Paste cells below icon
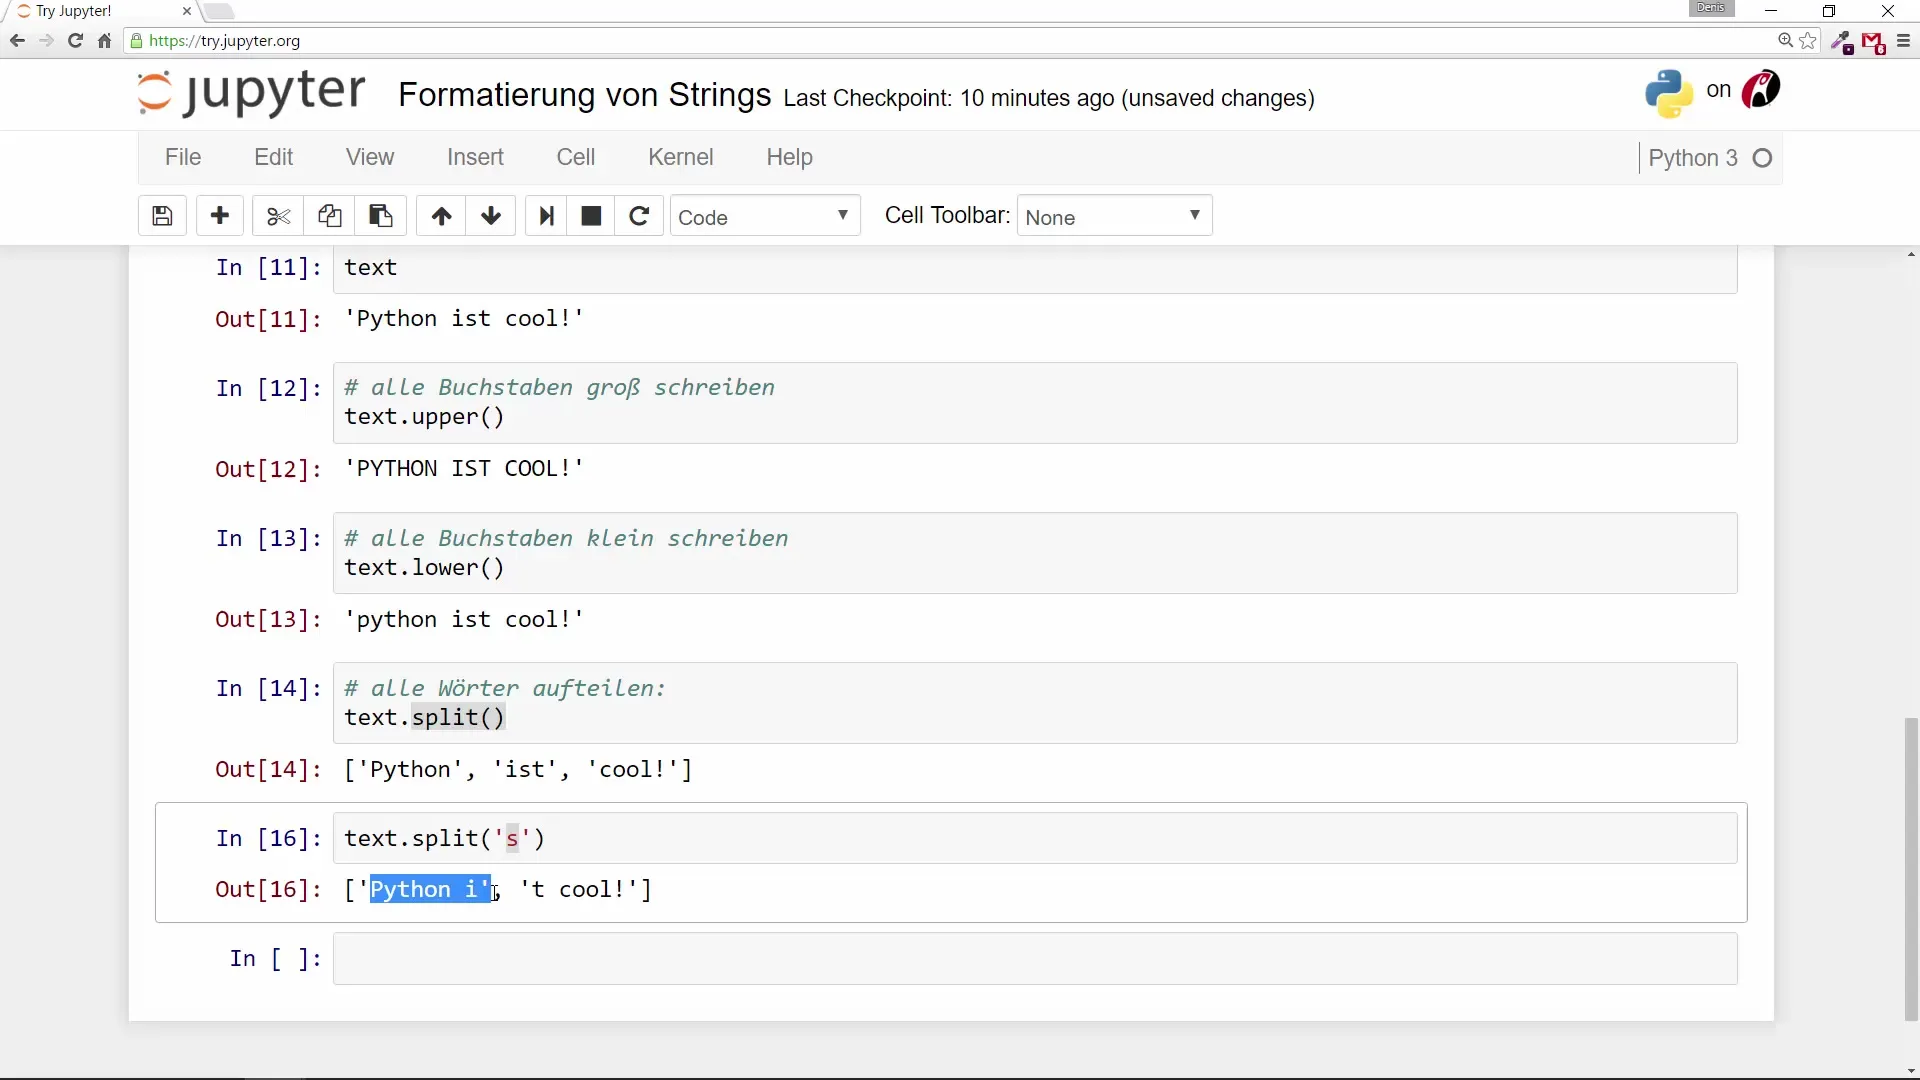Viewport: 1920px width, 1080px height. click(x=381, y=216)
